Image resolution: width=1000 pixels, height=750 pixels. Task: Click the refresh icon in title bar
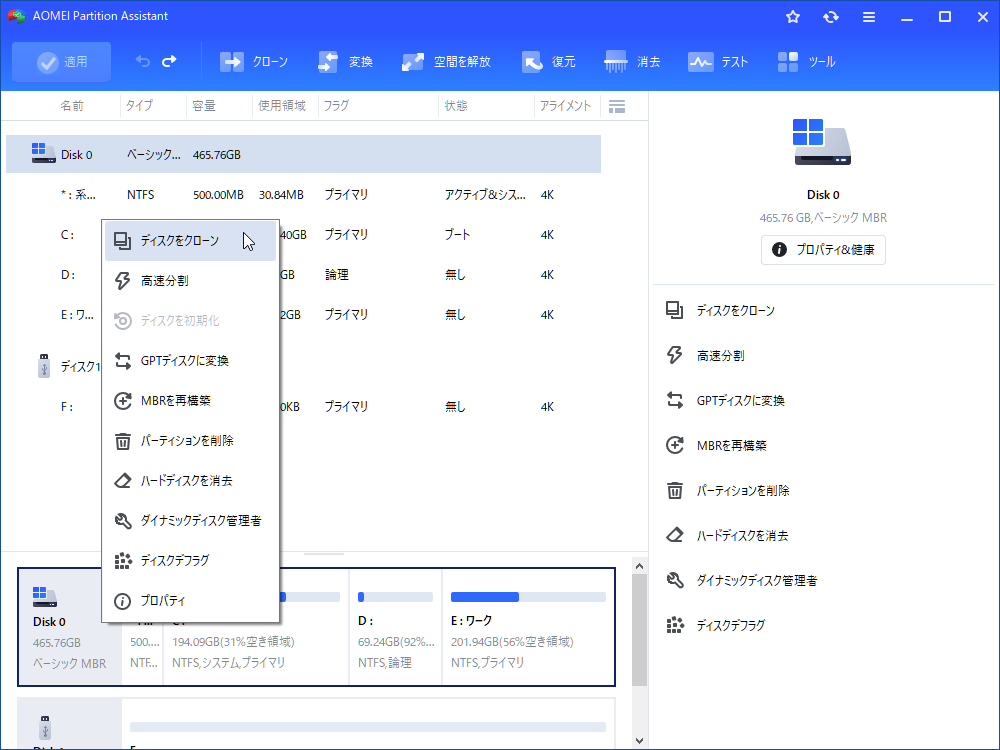(830, 17)
